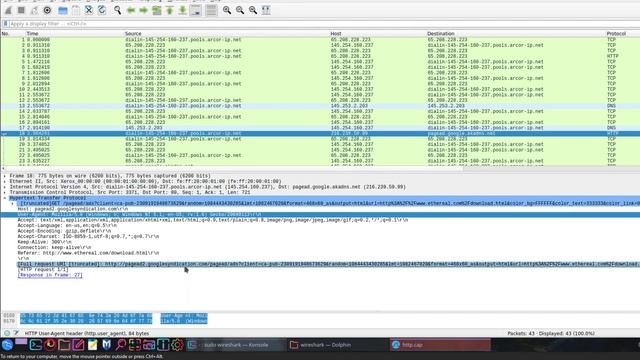Click the expert information status bar icon
640x360 pixels.
tap(7, 333)
